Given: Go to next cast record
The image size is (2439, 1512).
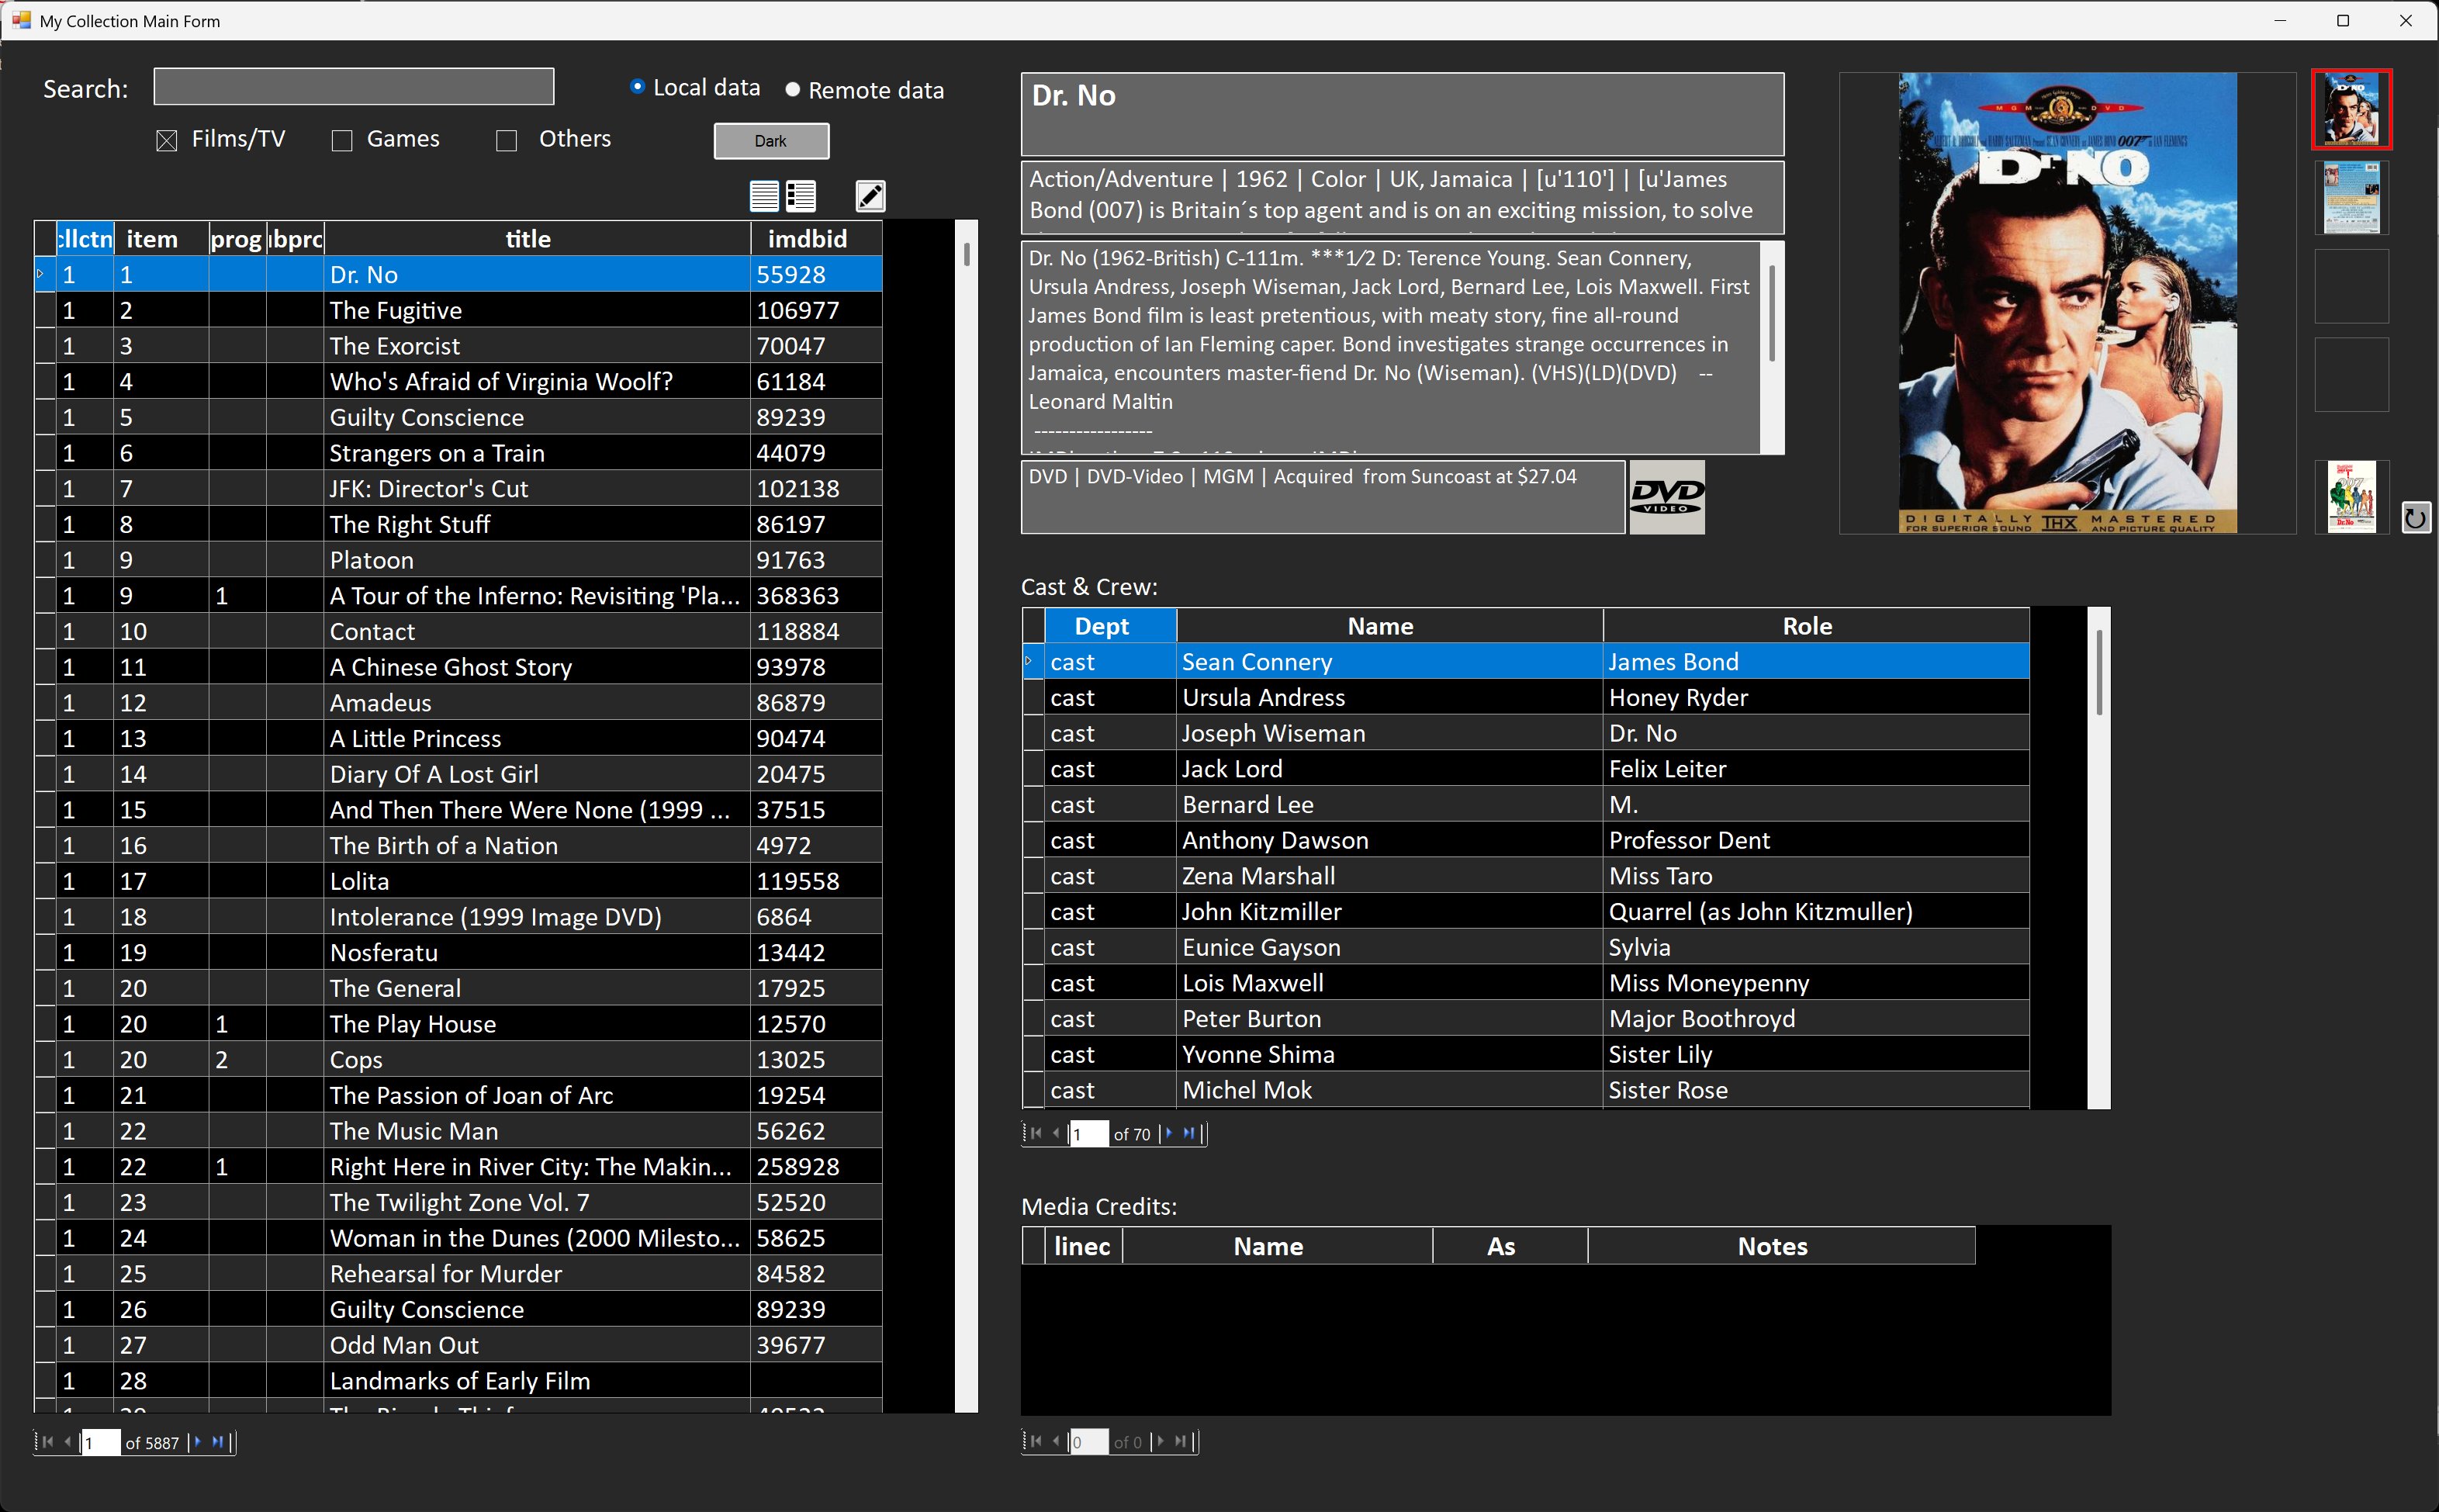Looking at the screenshot, I should coord(1168,1133).
